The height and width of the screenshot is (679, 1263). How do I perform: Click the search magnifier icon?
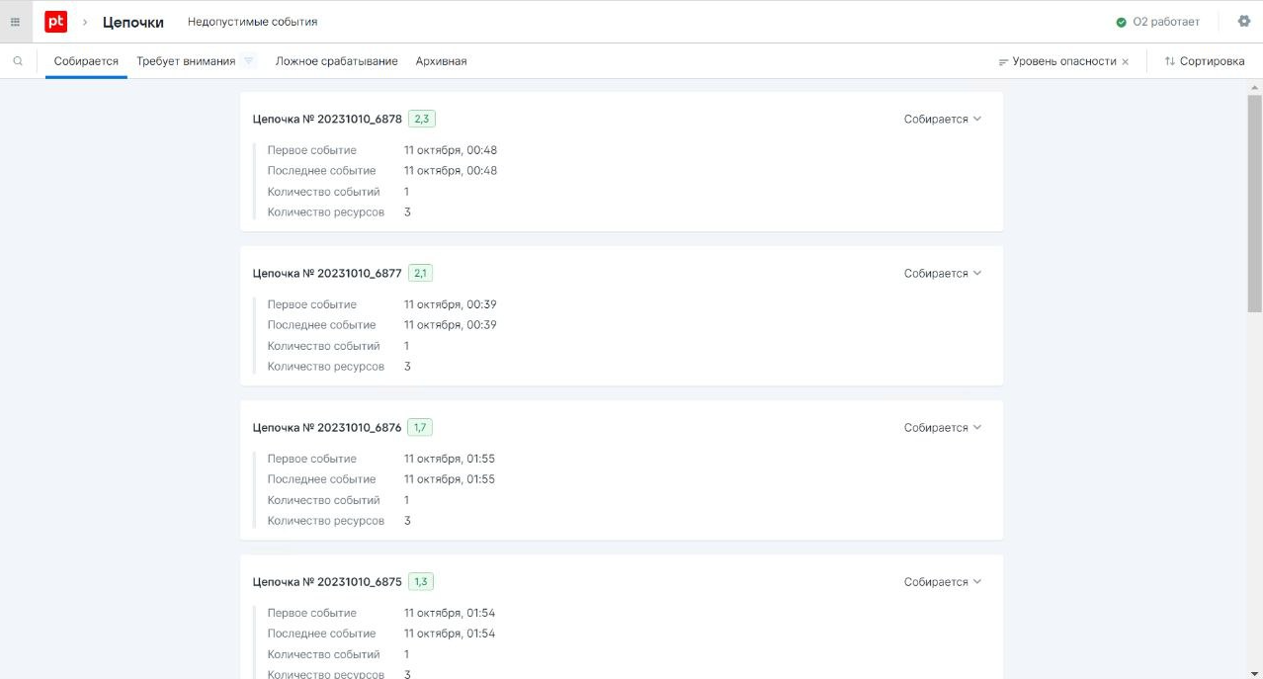point(18,61)
